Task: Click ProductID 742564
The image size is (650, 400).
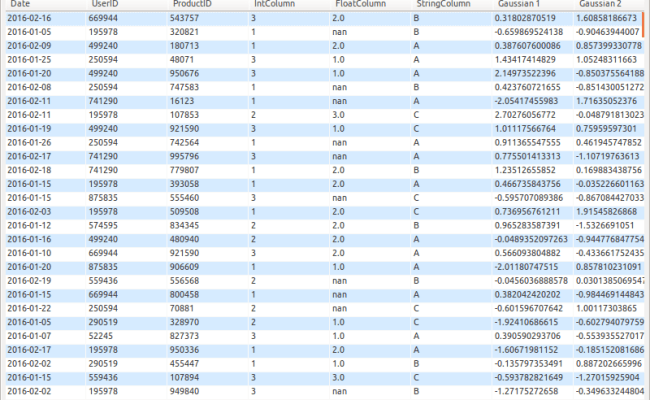Action: [184, 143]
